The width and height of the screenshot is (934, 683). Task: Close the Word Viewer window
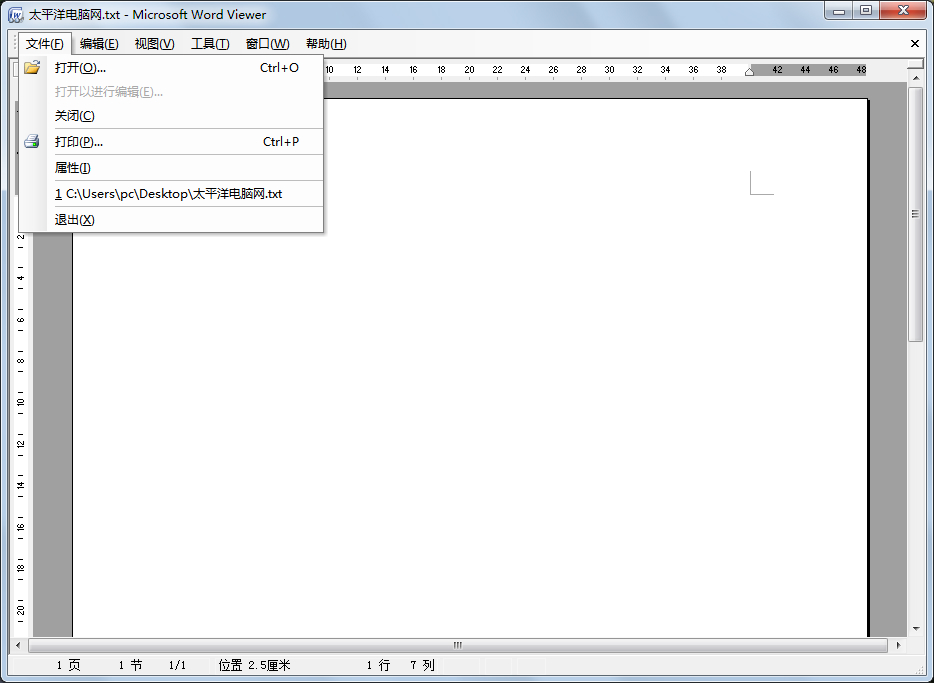pyautogui.click(x=904, y=11)
